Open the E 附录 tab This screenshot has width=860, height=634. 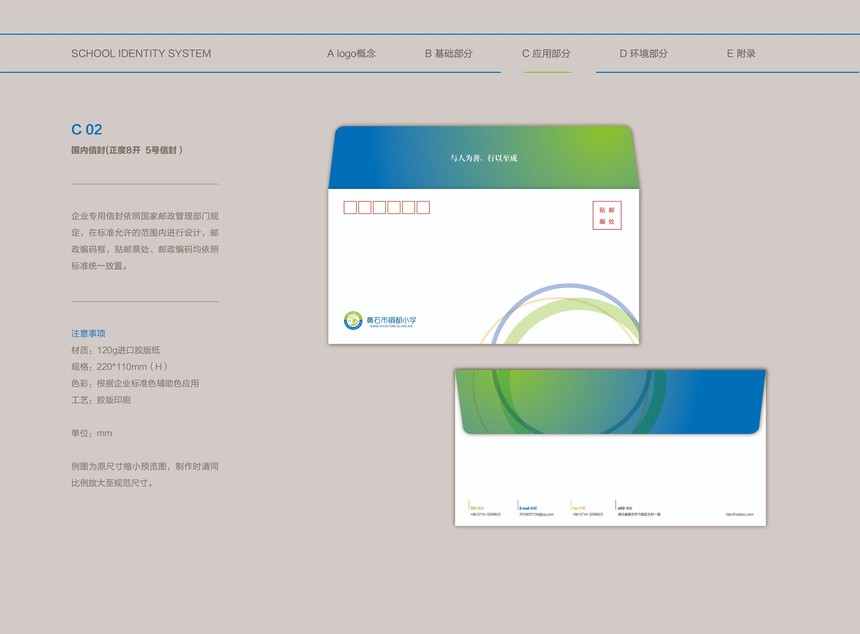pos(740,53)
